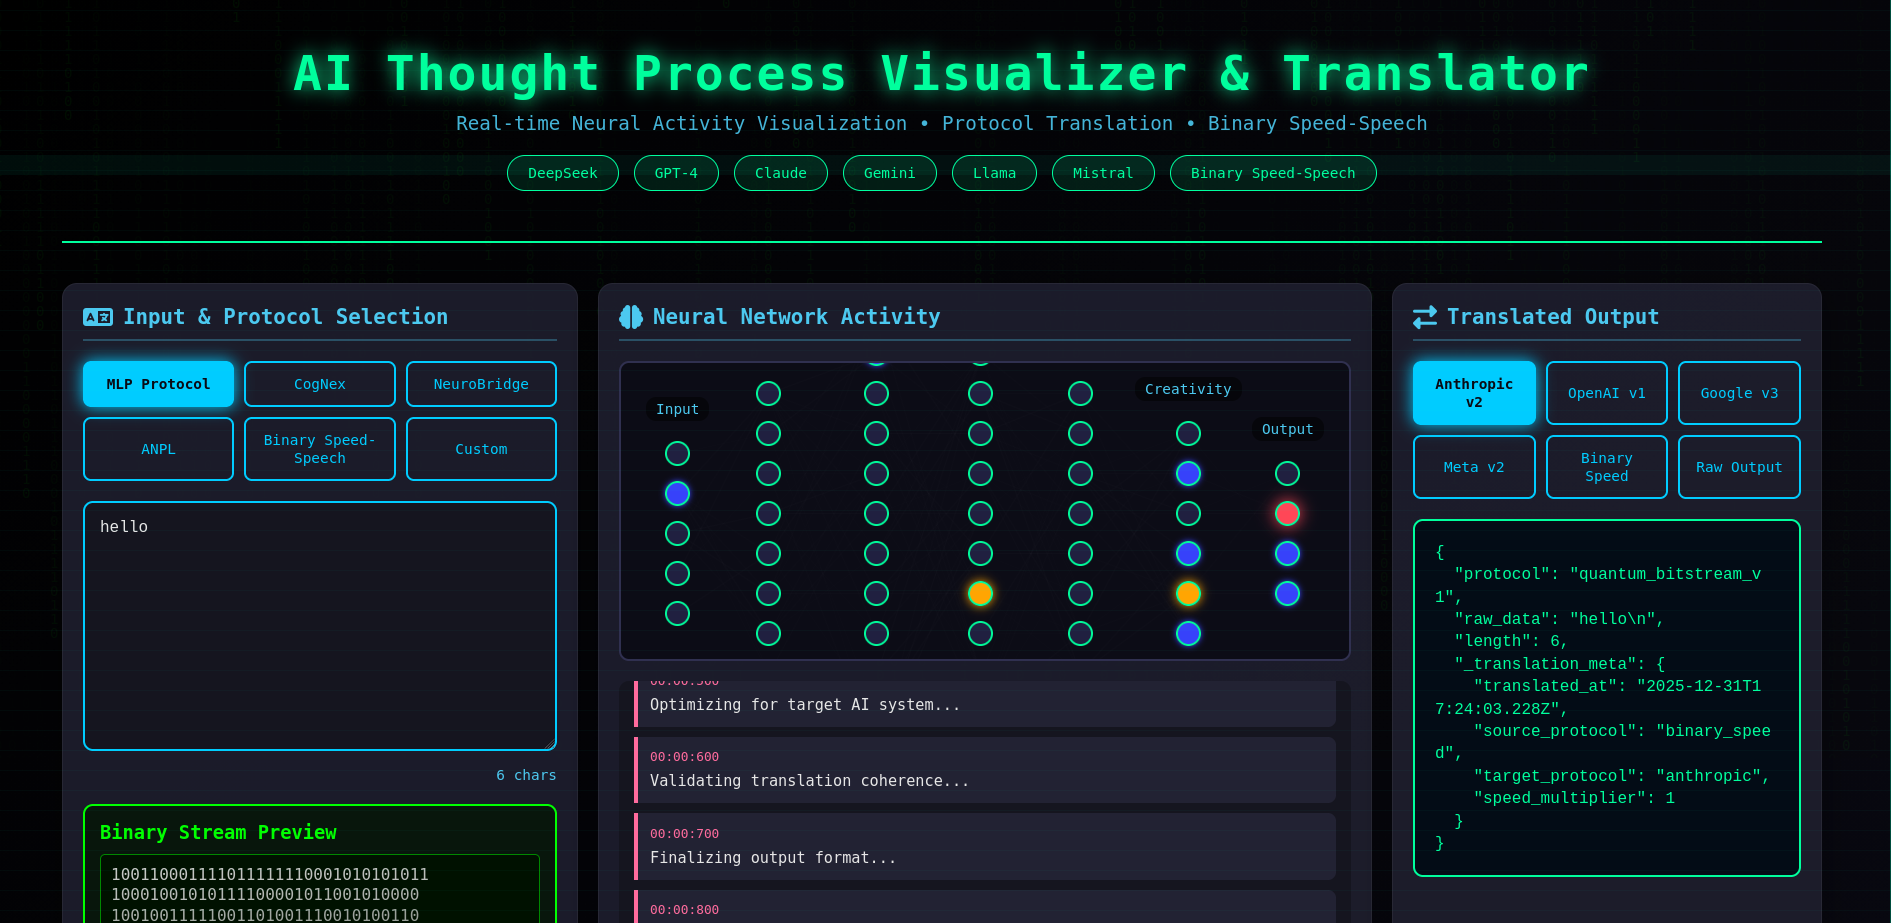Click the brain icon beside Neural Network Activity

629,316
